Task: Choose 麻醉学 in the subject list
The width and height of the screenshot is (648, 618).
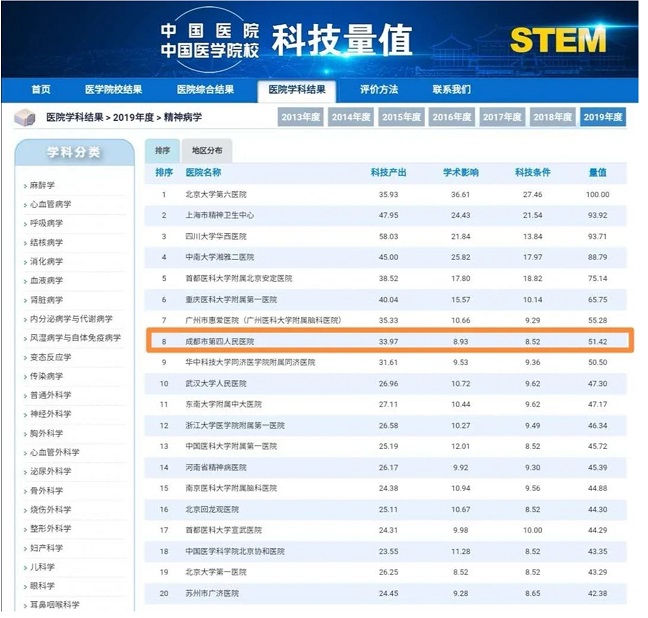Action: [42, 185]
